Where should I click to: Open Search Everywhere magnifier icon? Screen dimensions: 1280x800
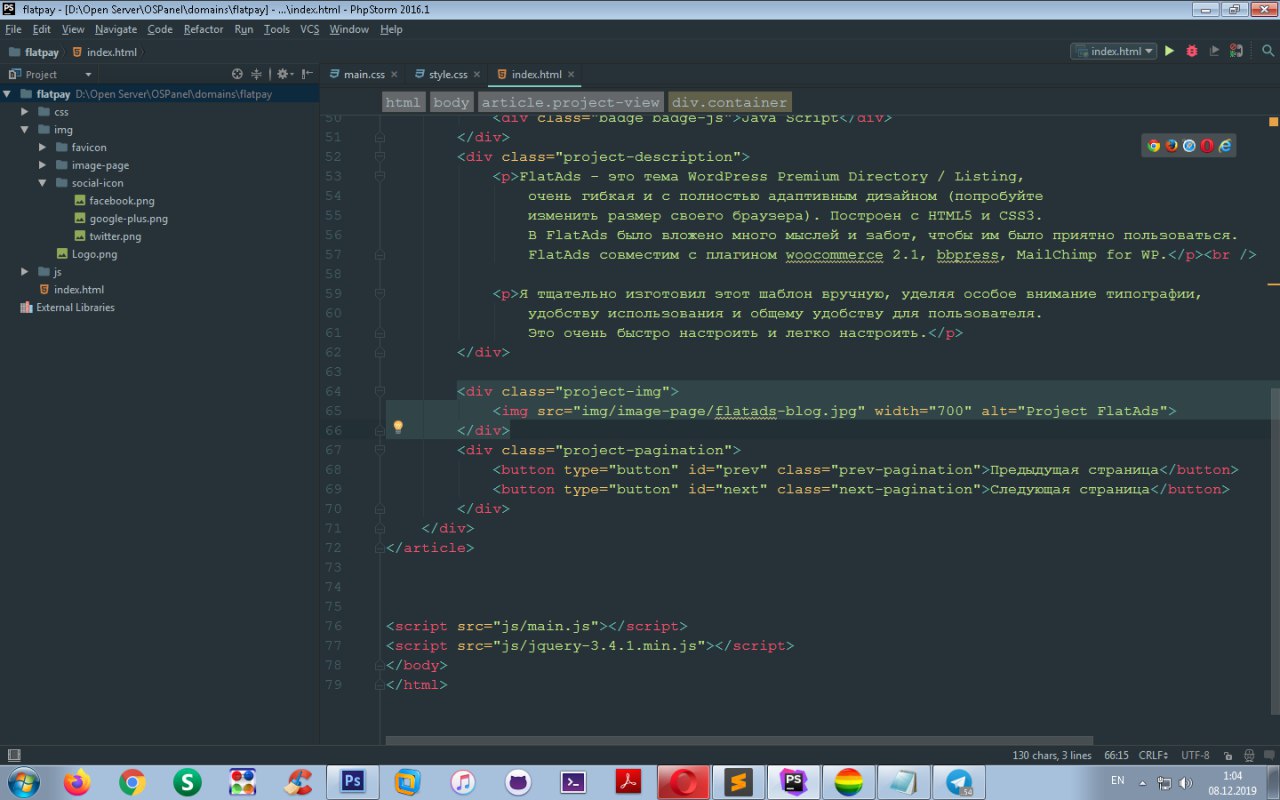(1267, 51)
